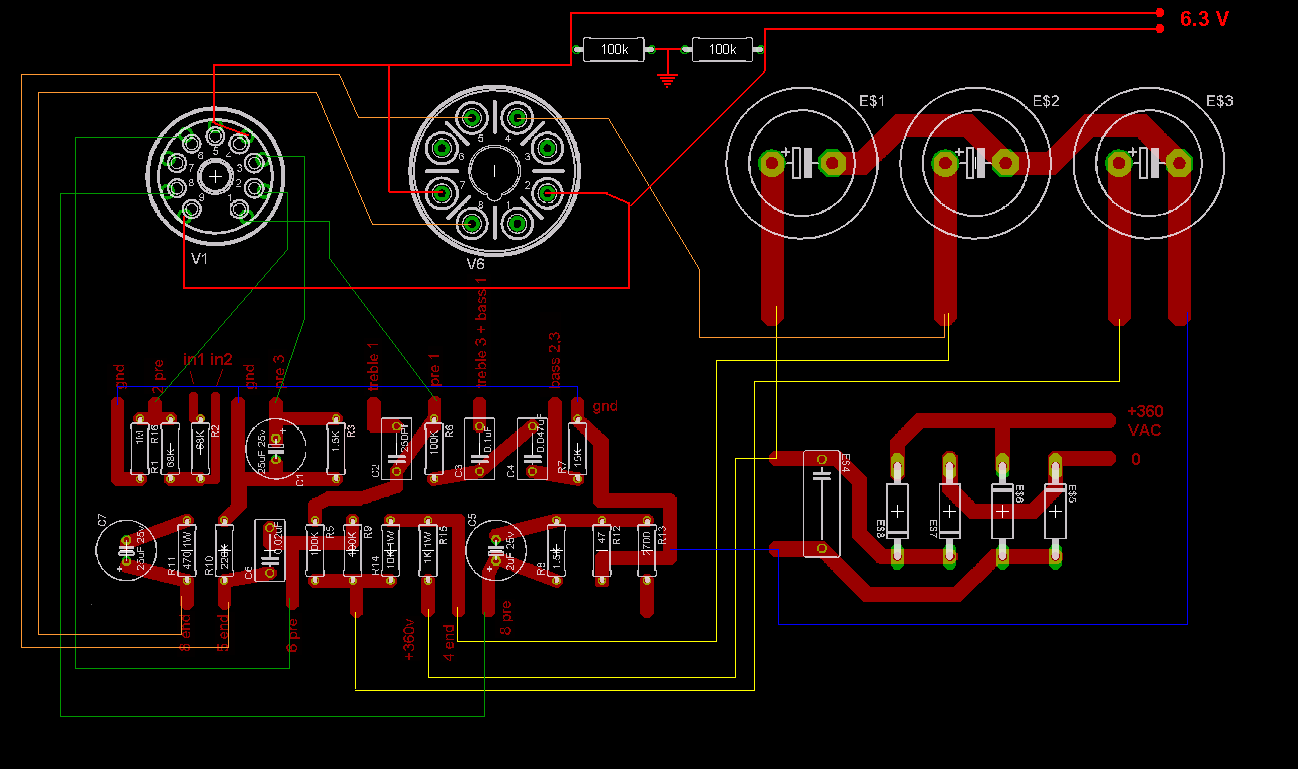Select the left 100k resistor at top
1298x769 pixels.
614,49
